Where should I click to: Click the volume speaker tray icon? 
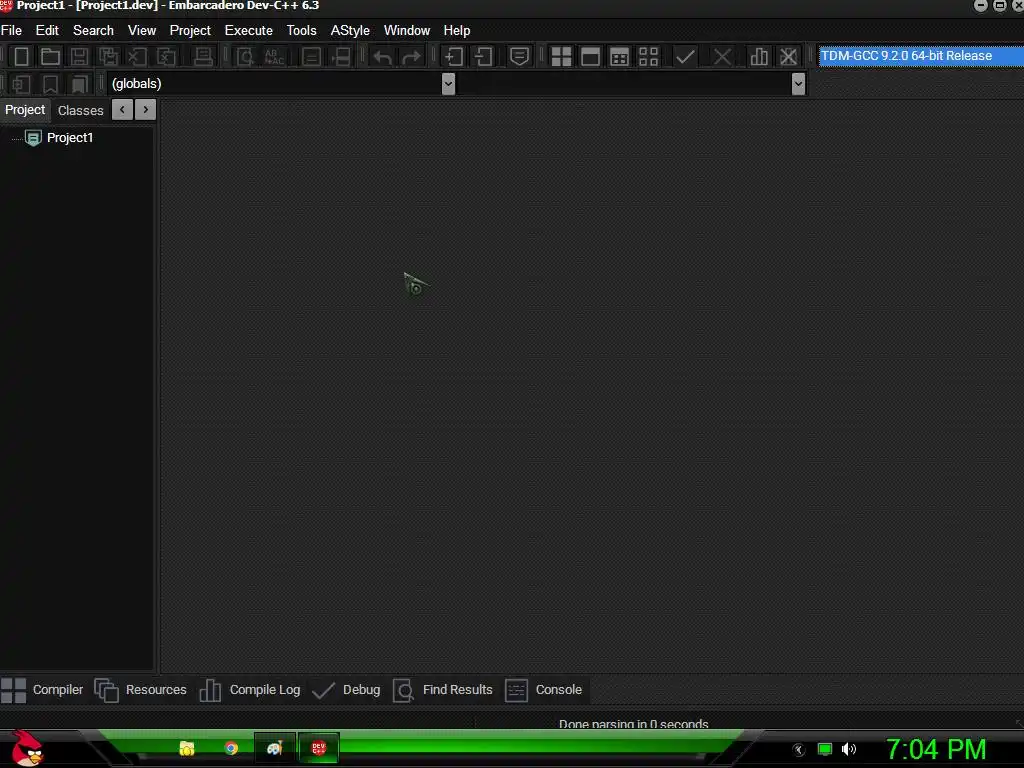(x=849, y=749)
